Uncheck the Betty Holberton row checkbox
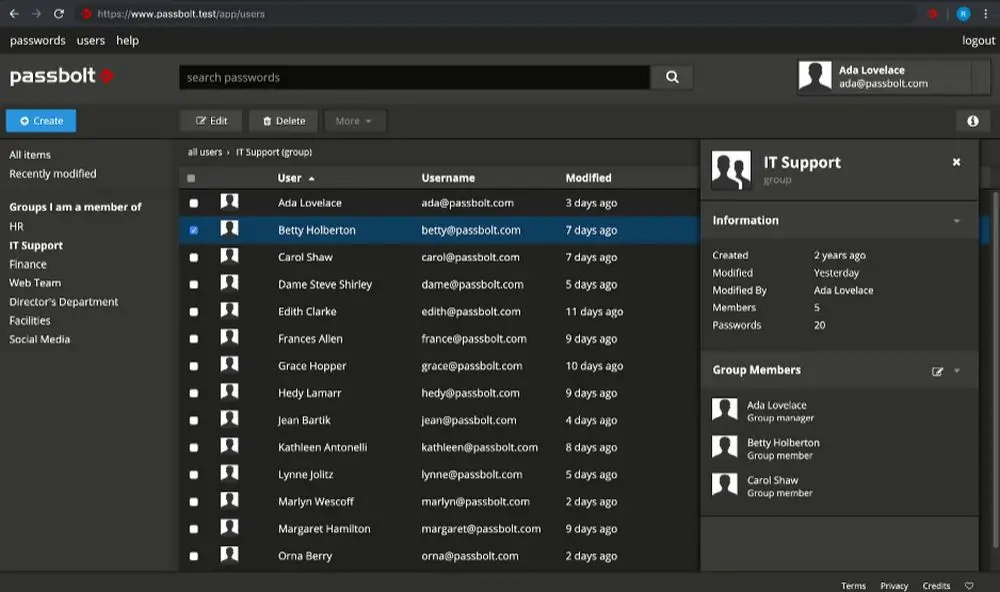The image size is (1000, 592). 194,230
